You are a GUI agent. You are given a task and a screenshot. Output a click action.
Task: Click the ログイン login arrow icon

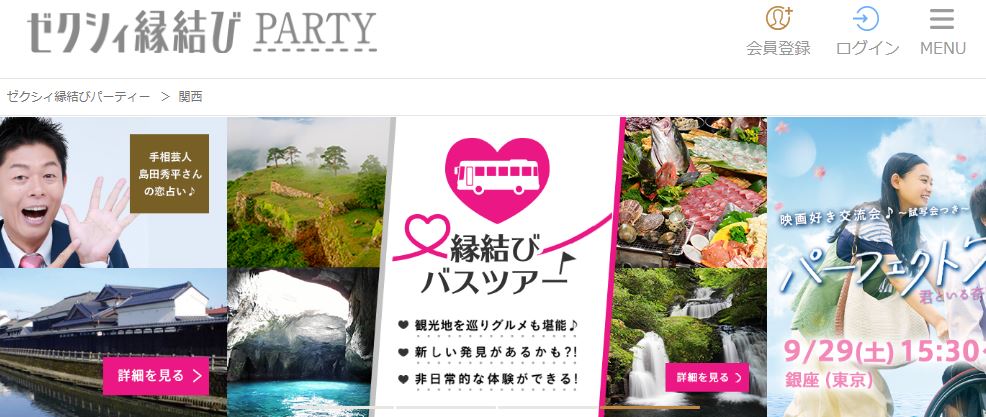866,19
